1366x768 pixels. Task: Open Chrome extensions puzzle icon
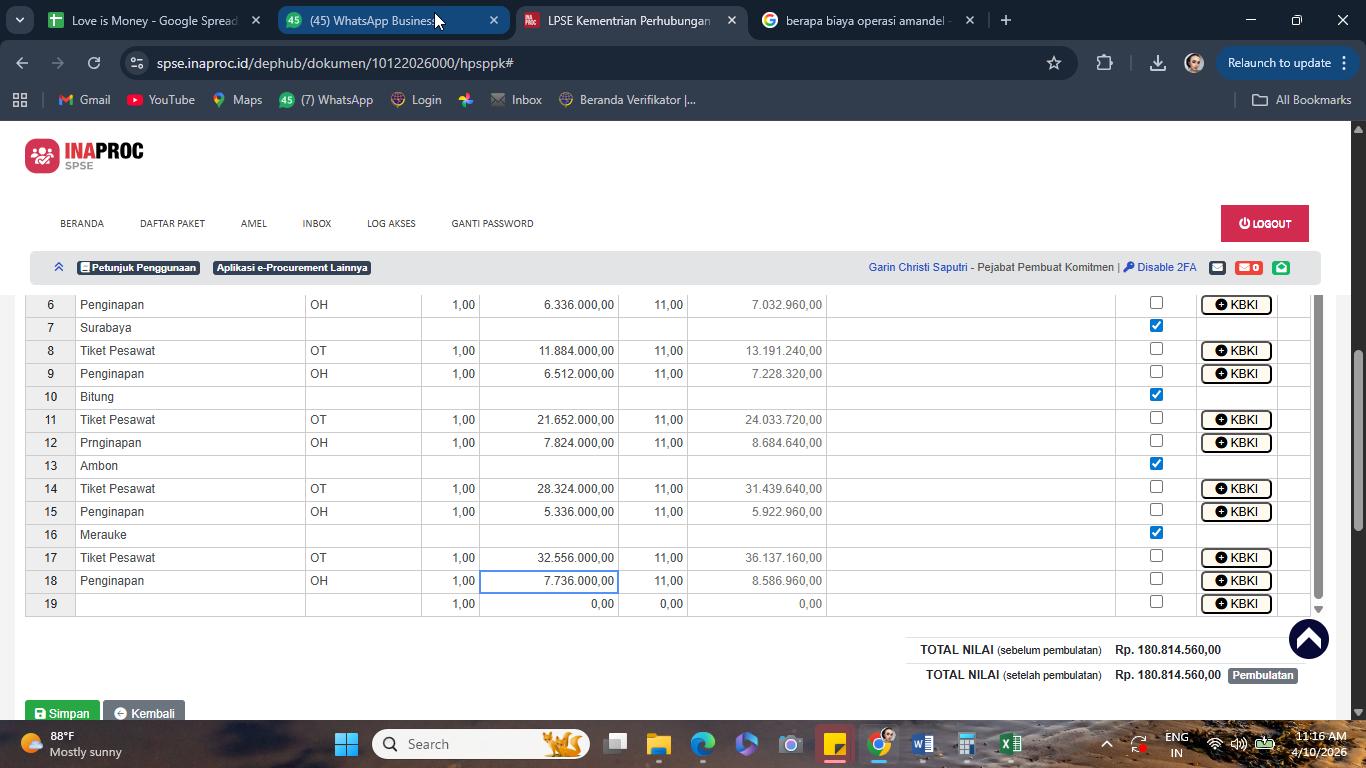[1104, 63]
